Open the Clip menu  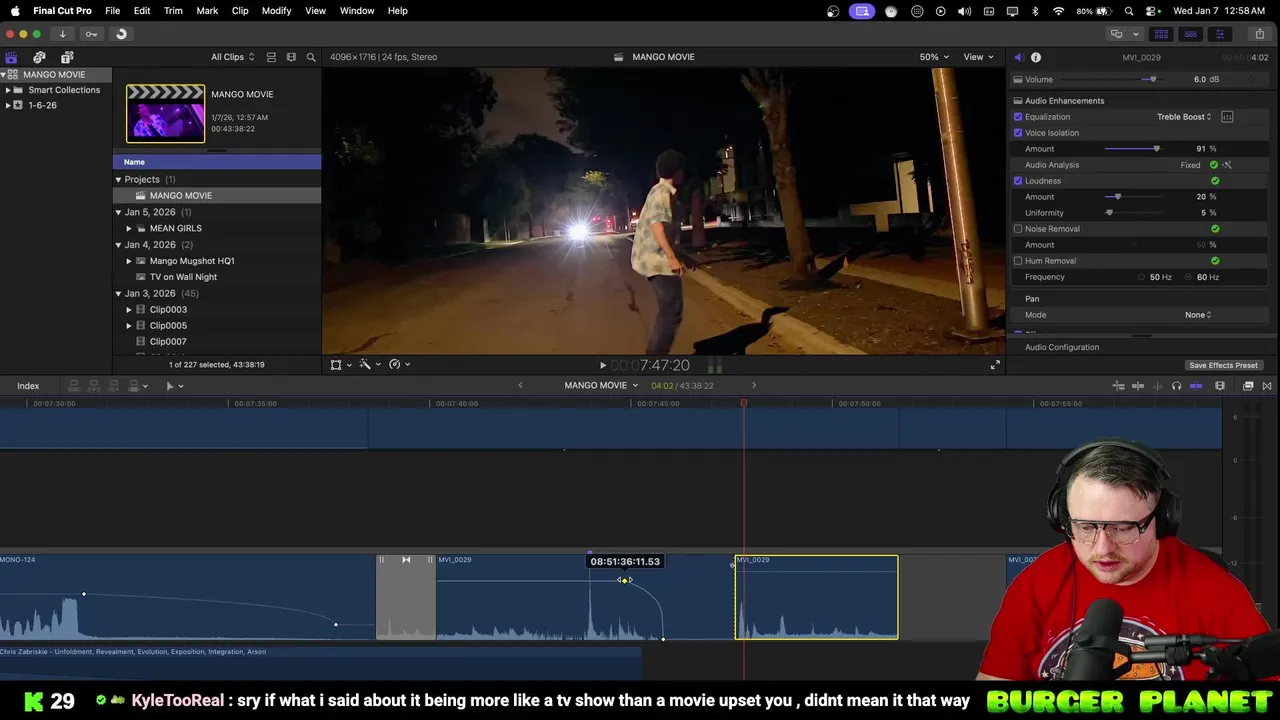pos(240,11)
